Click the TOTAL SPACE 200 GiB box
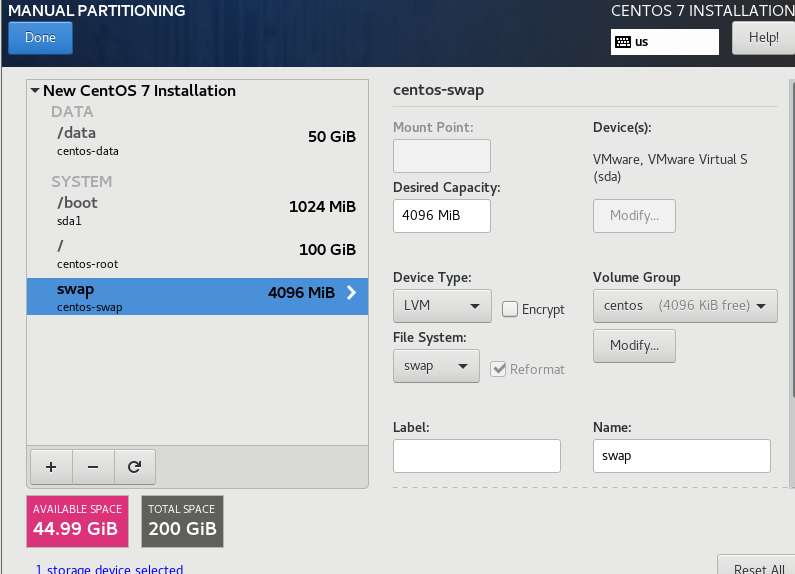Image resolution: width=795 pixels, height=574 pixels. (183, 521)
